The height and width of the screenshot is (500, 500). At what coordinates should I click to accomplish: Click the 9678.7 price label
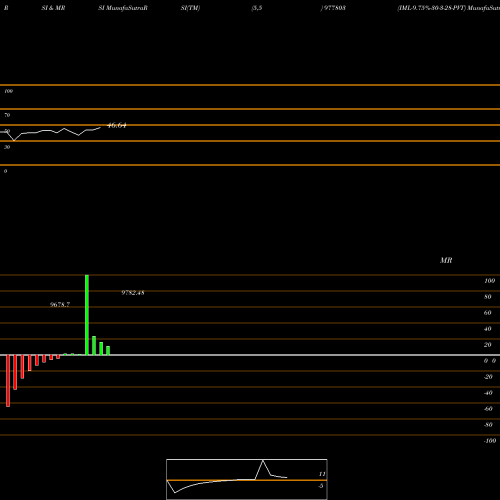coord(60,305)
